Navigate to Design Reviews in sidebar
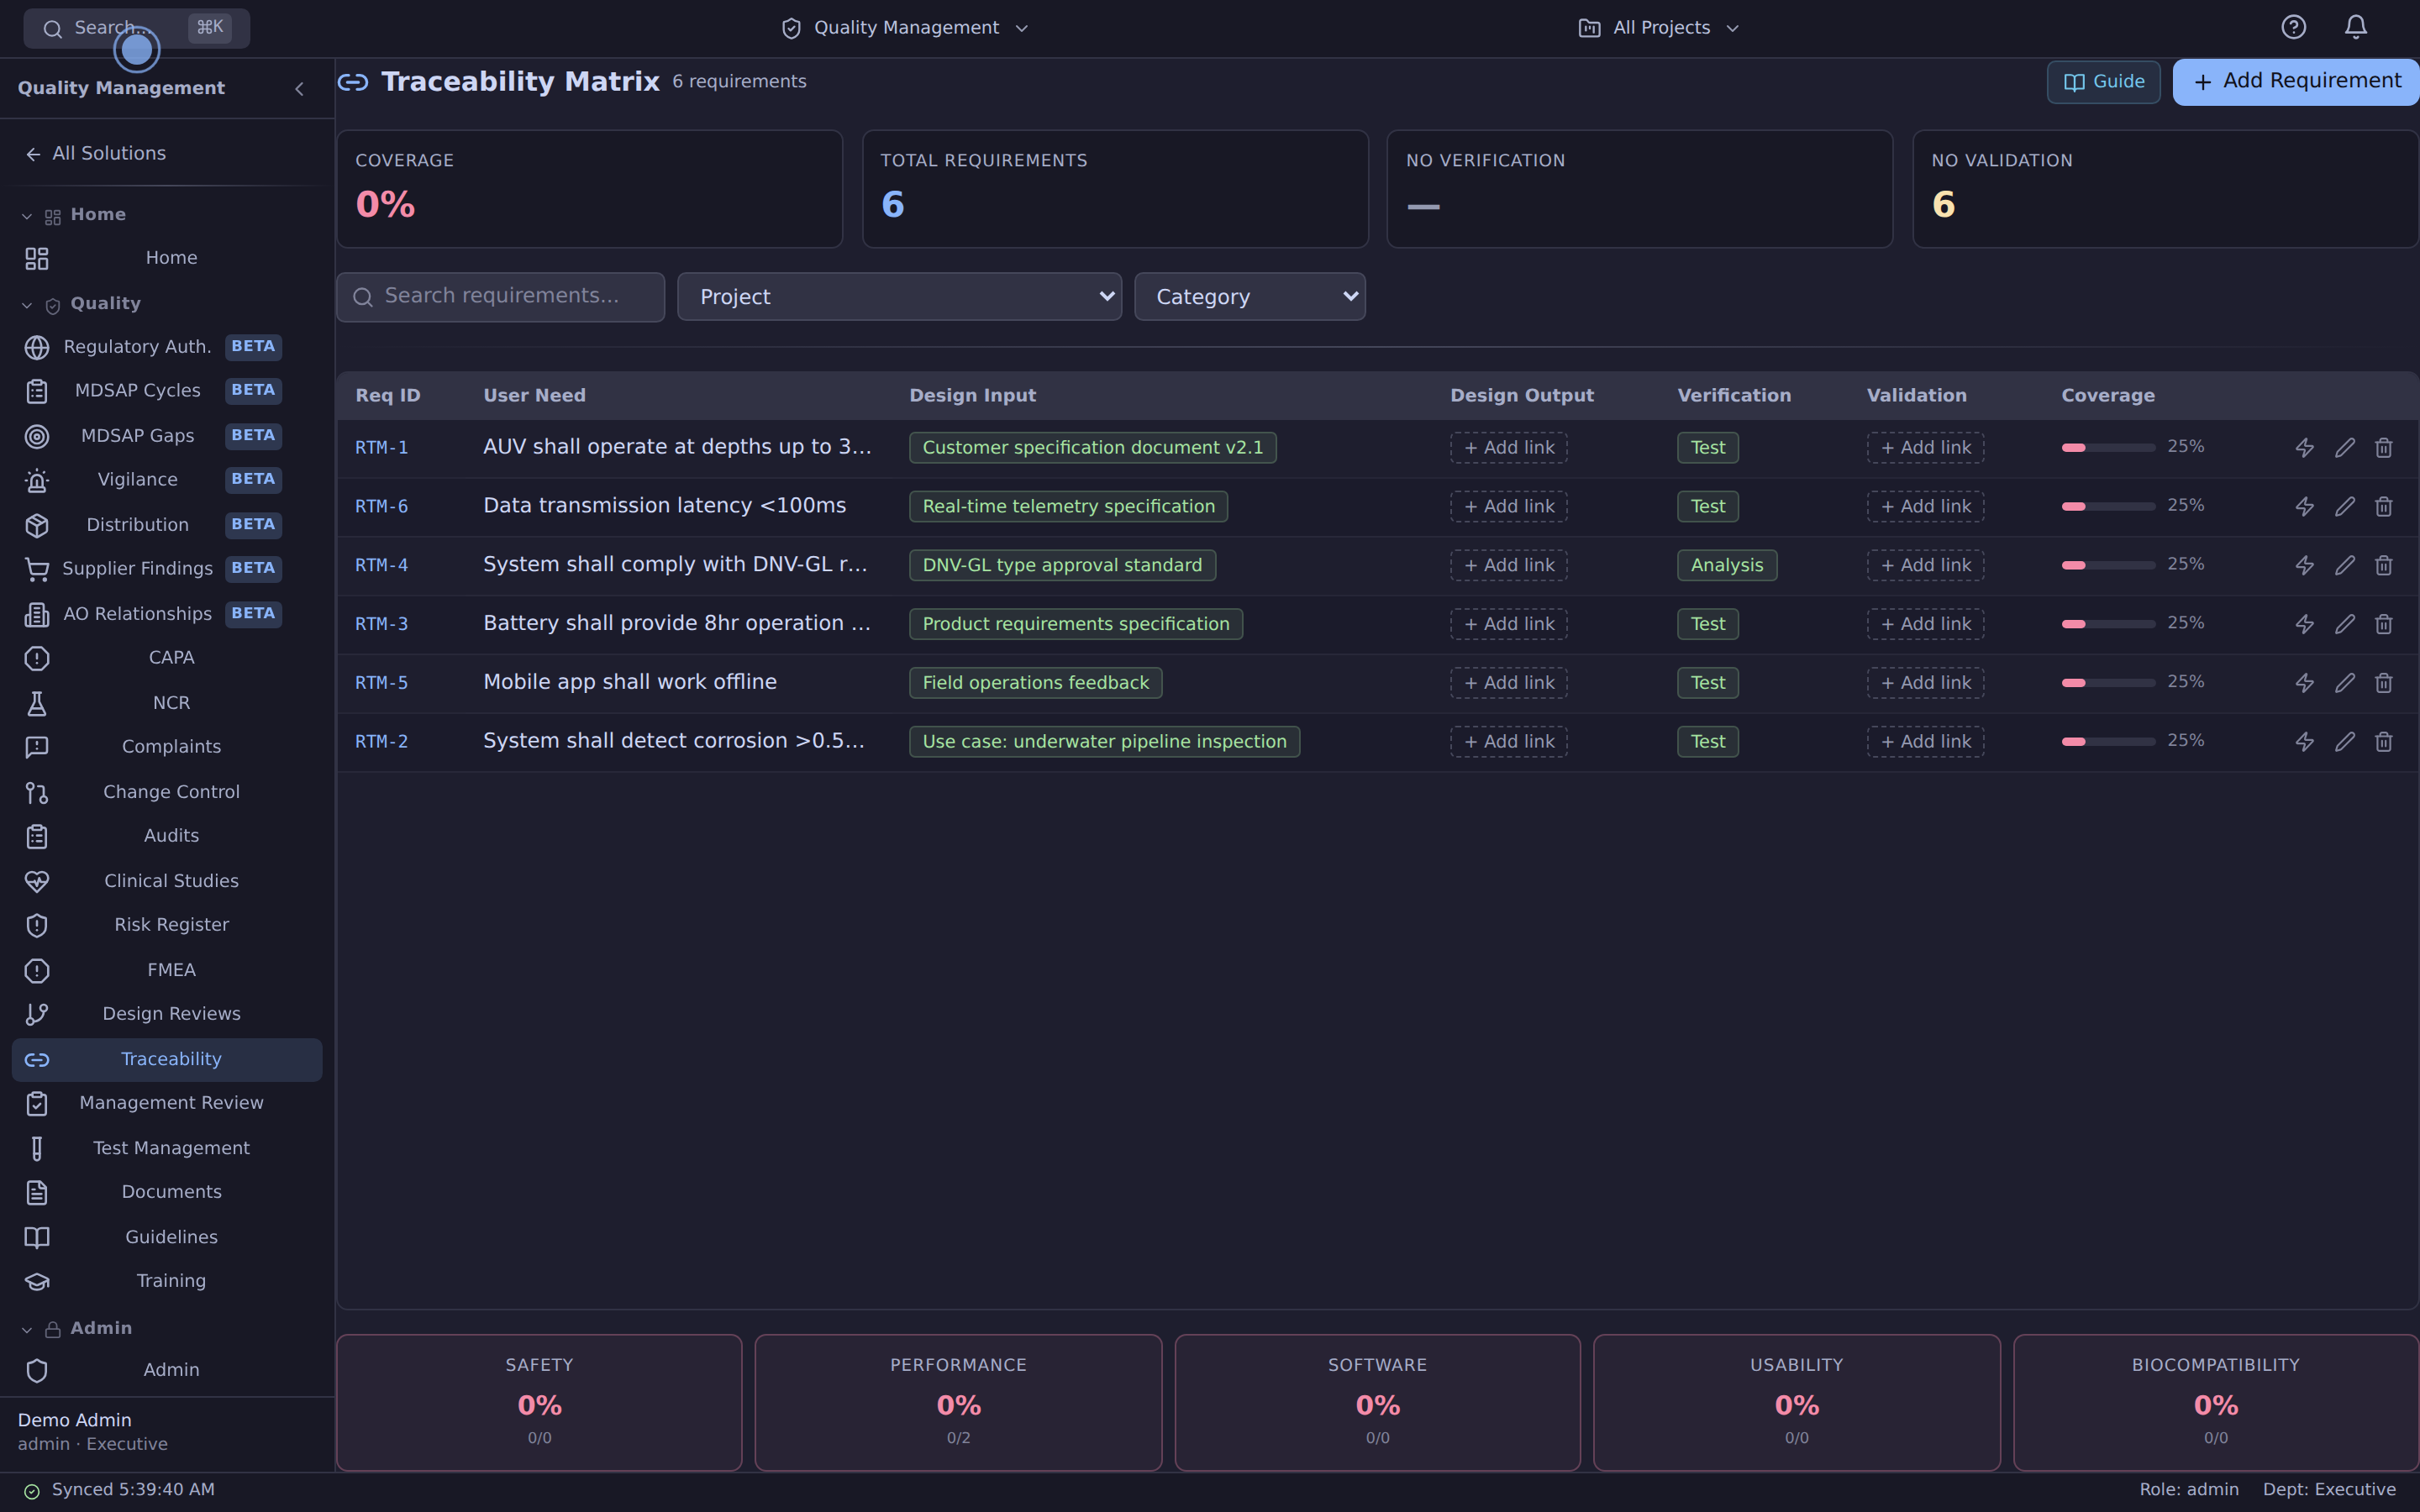The width and height of the screenshot is (2420, 1512). 167,1014
